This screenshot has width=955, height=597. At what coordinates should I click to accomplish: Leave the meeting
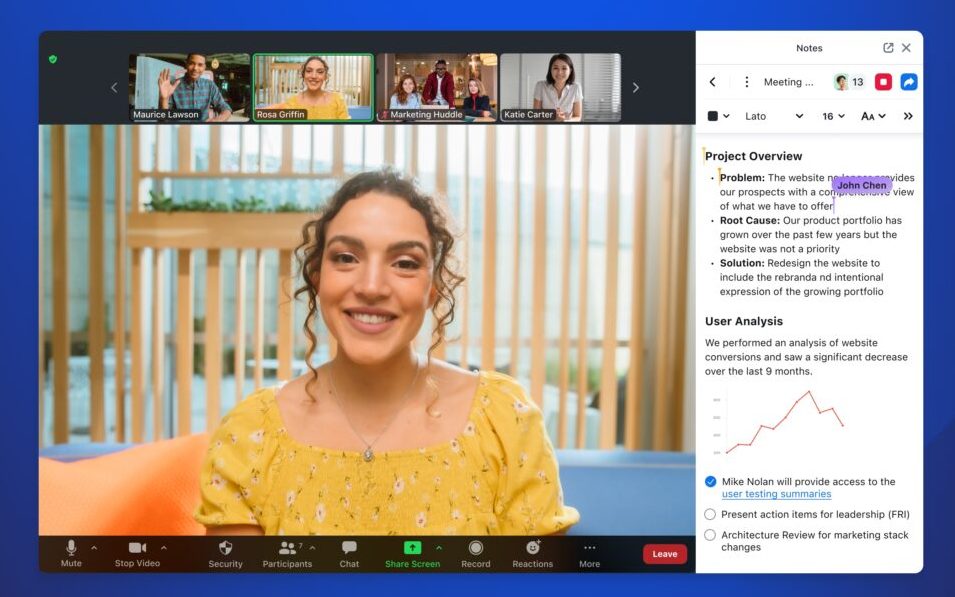tap(664, 554)
